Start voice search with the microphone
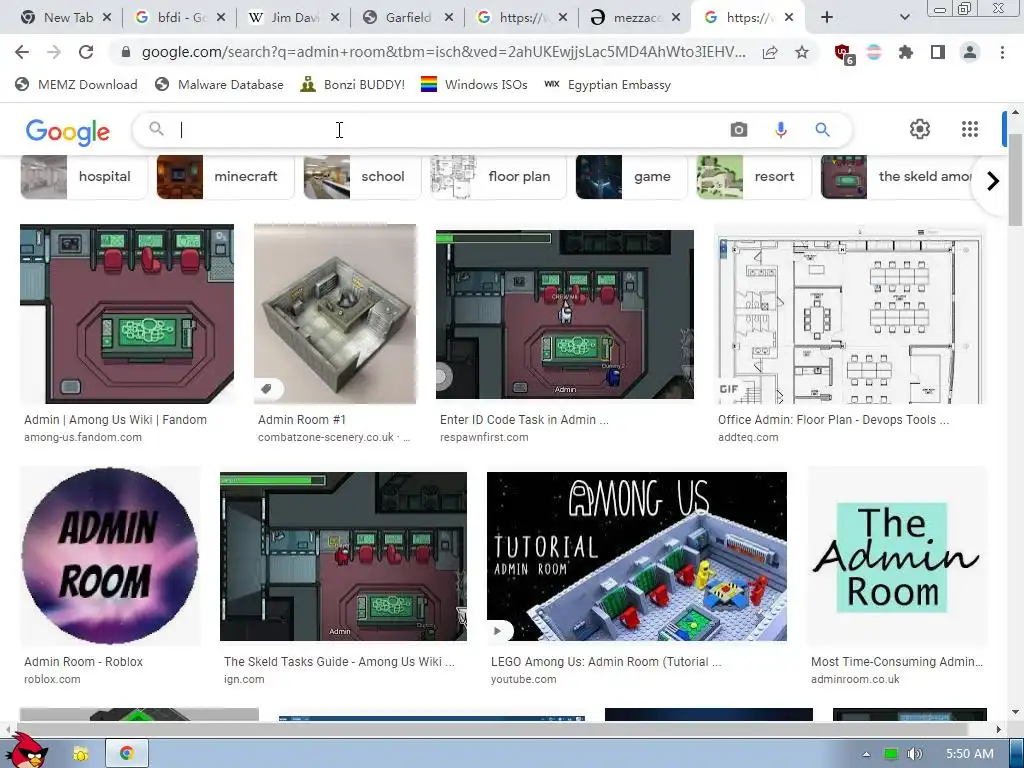 (x=780, y=130)
